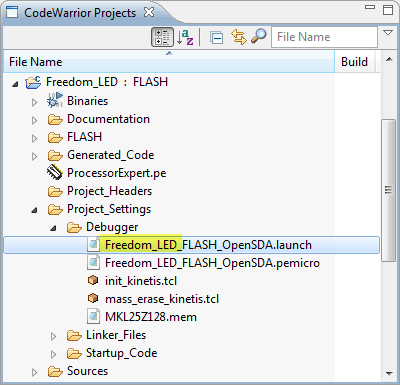Image resolution: width=400 pixels, height=385 pixels.
Task: Collapse the Freedom_LED project node
Action: point(15,84)
